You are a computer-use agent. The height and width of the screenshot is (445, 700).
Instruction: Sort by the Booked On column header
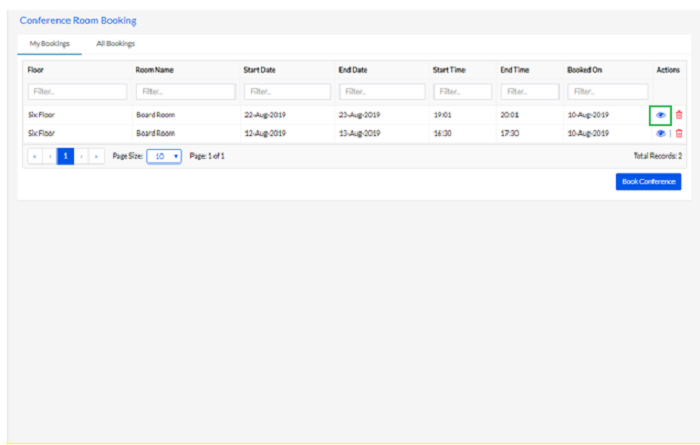(585, 70)
